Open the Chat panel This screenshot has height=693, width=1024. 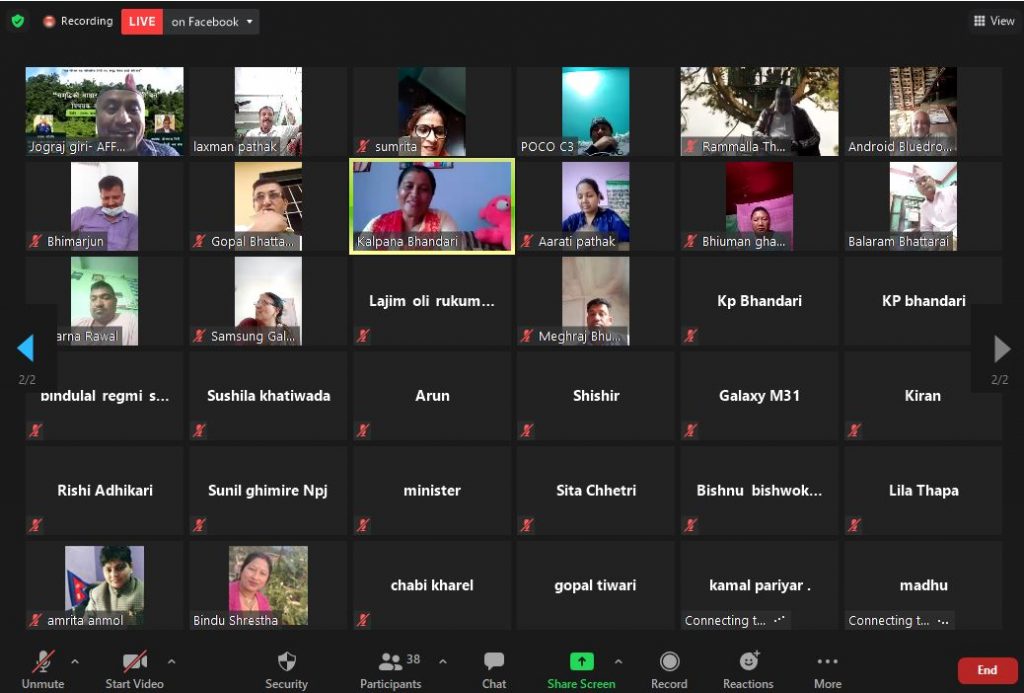click(x=494, y=669)
